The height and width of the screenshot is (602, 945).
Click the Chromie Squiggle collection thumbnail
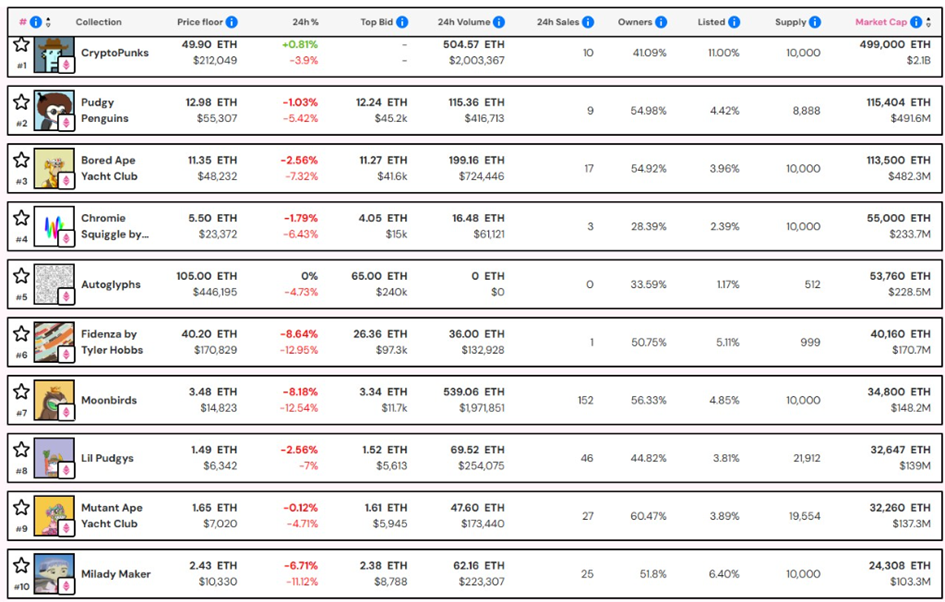tap(54, 226)
